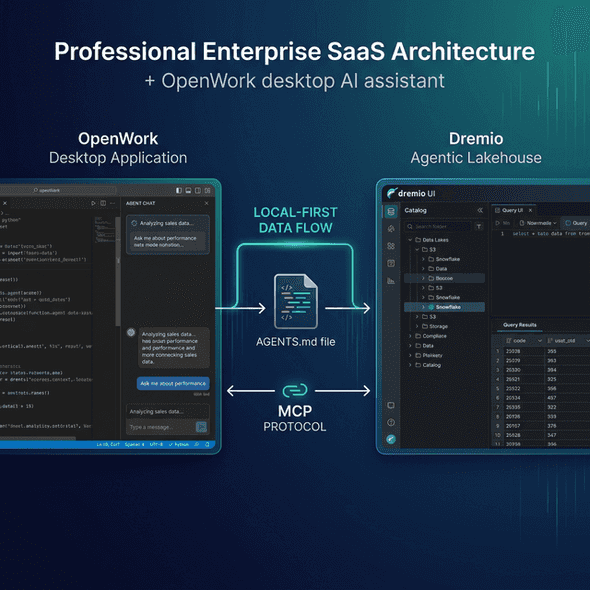The height and width of the screenshot is (590, 590).
Task: Open customize layout icon in OpenWork title bar
Action: tap(207, 190)
